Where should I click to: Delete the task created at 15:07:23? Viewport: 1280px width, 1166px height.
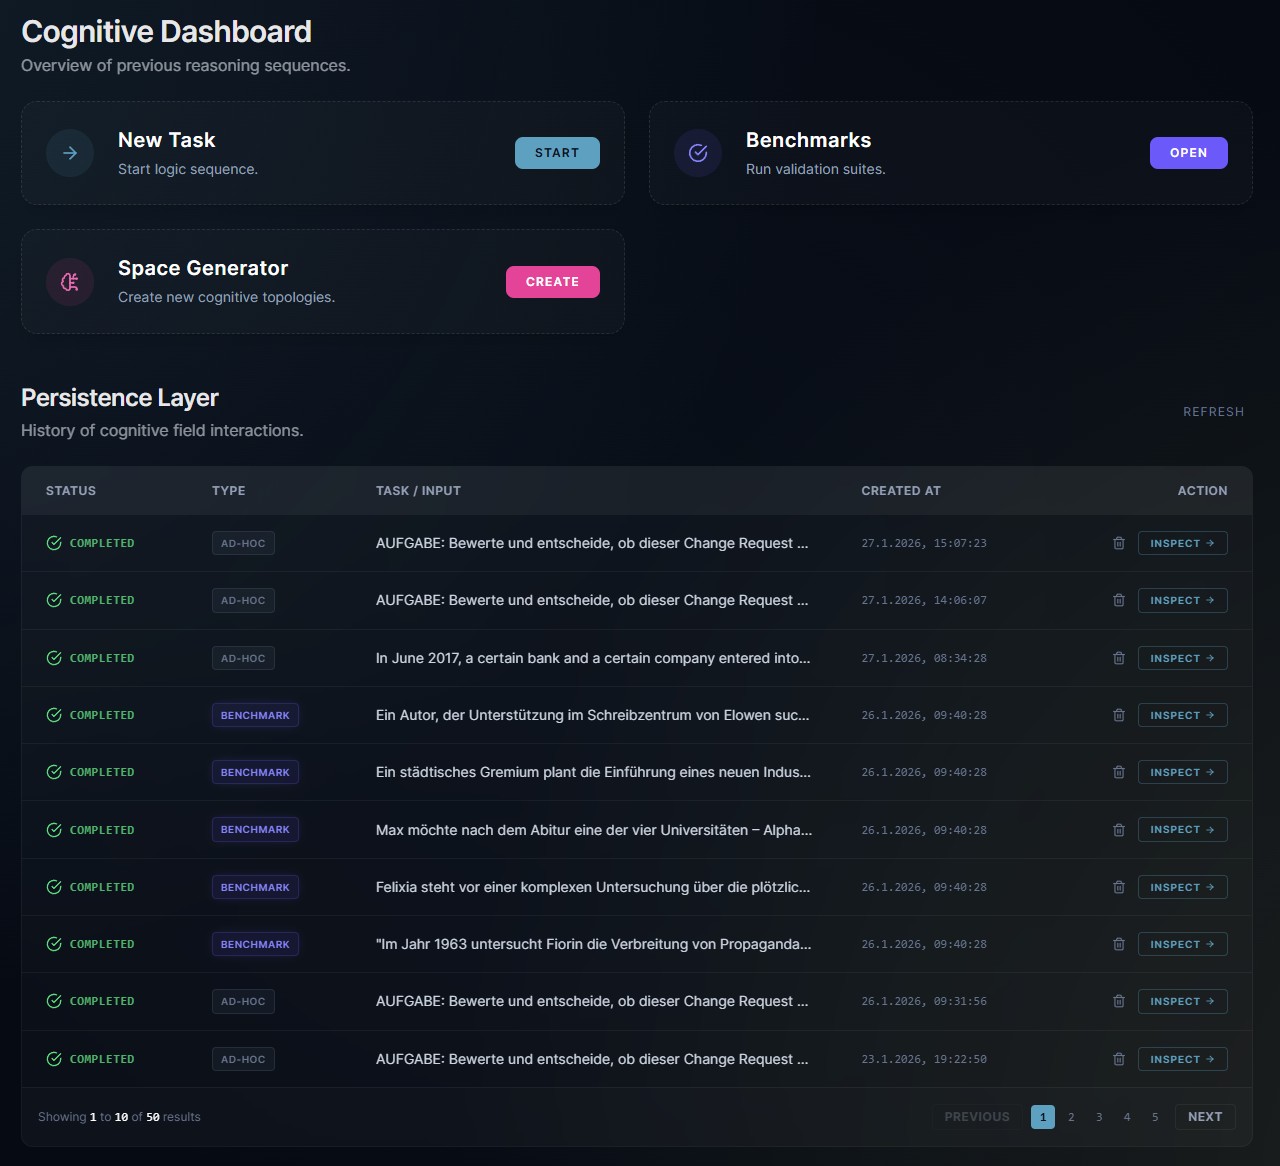(1119, 543)
